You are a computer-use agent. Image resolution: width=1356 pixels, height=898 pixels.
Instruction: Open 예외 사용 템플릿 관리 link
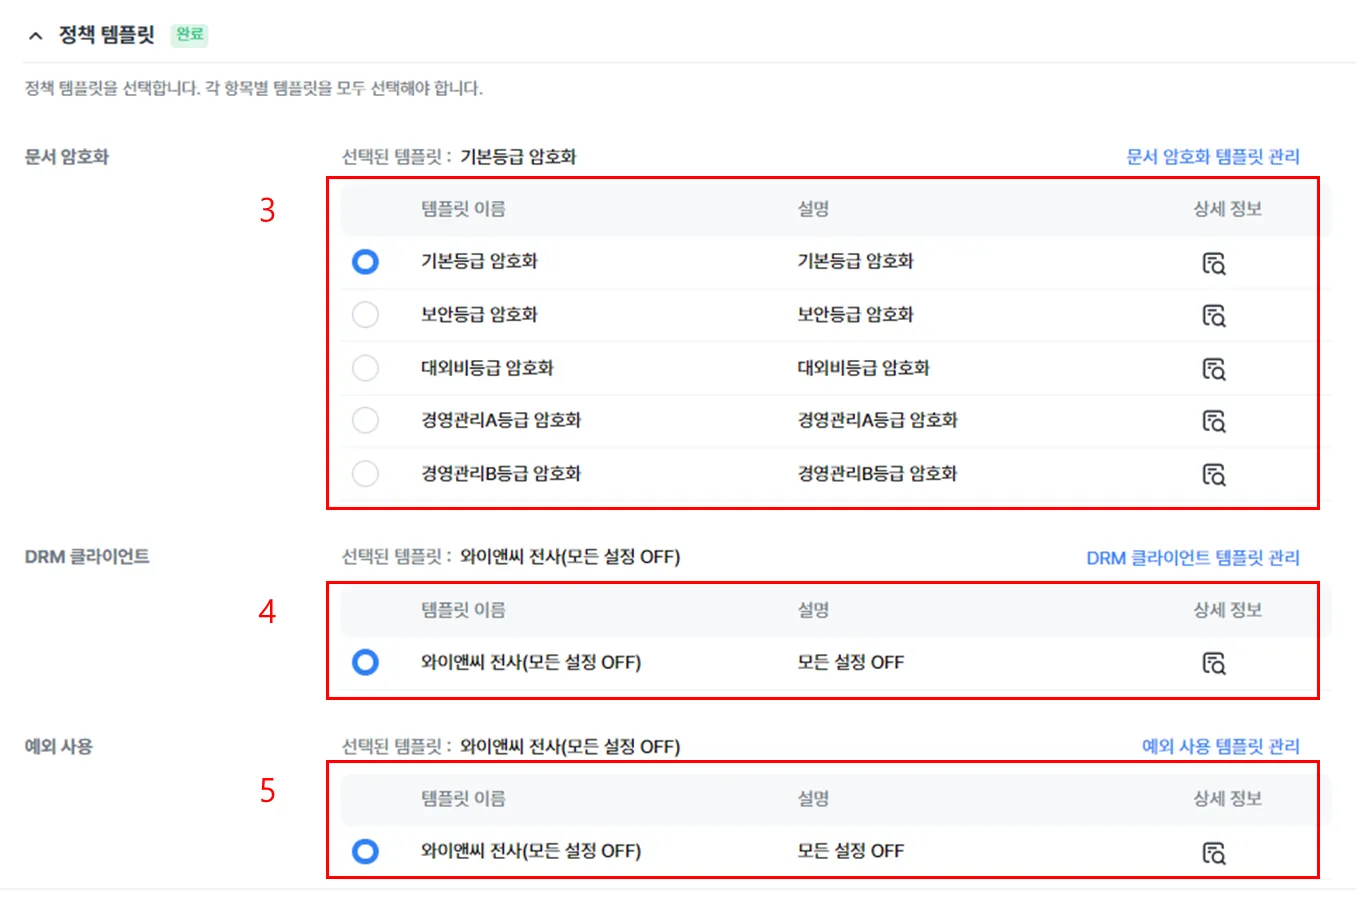[1221, 747]
